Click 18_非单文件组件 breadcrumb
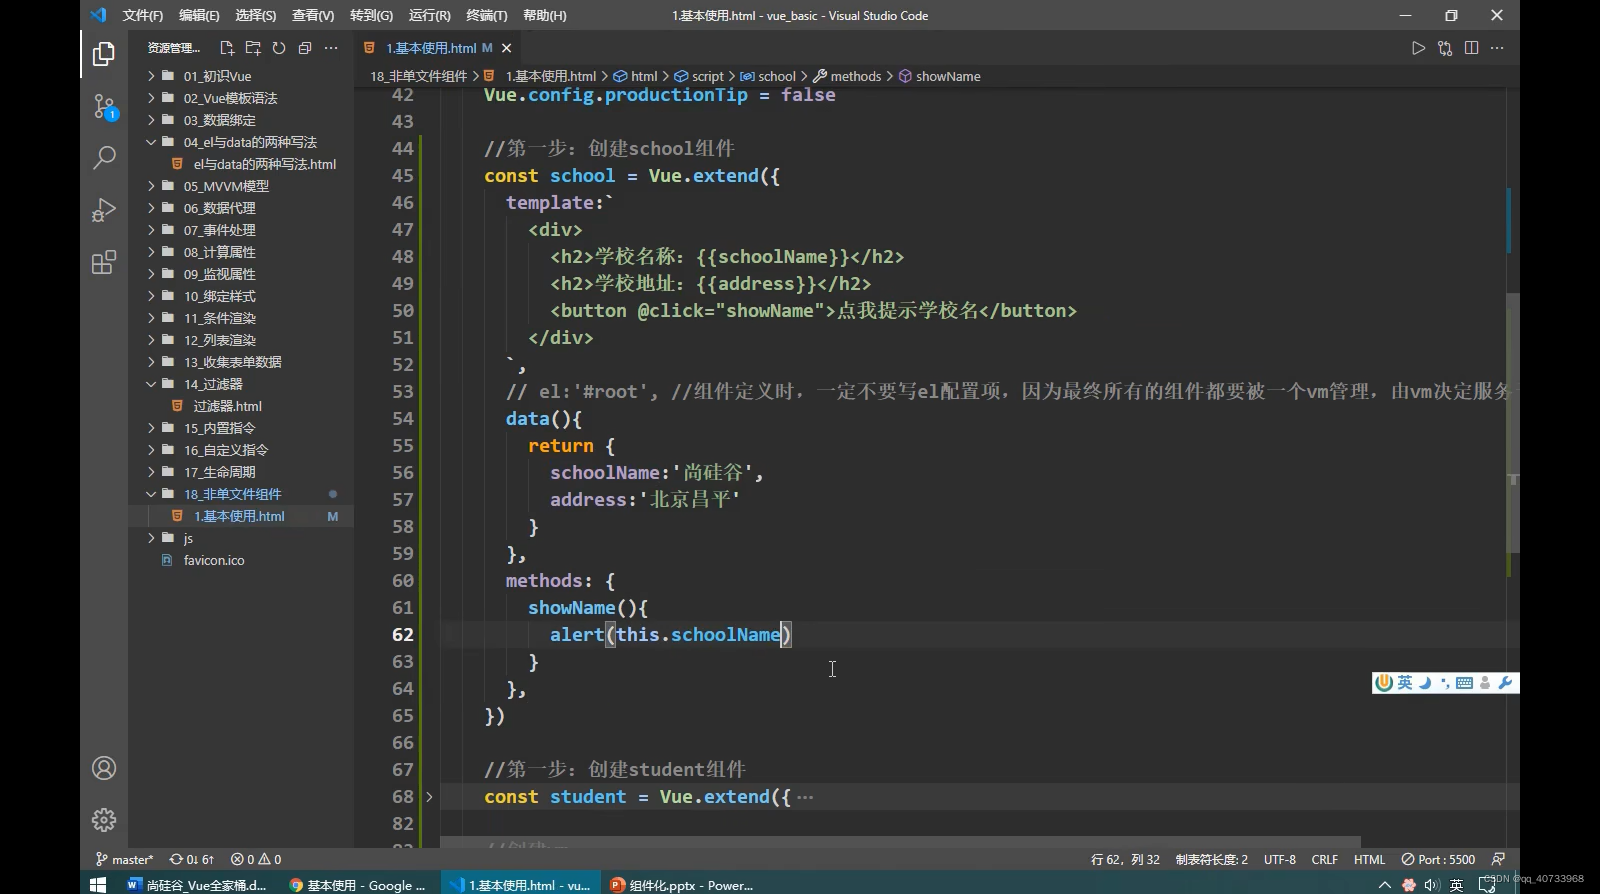Image resolution: width=1600 pixels, height=894 pixels. click(418, 76)
